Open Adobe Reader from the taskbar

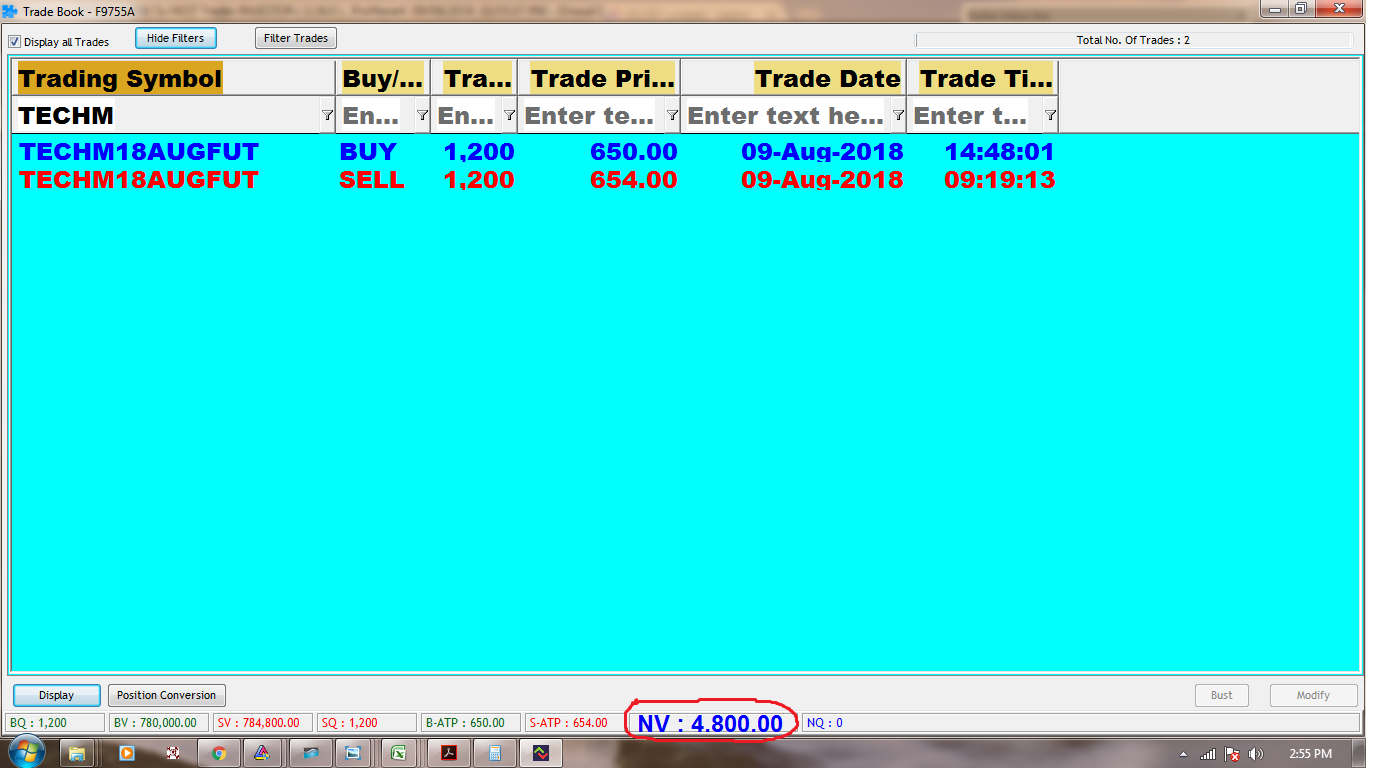click(449, 753)
